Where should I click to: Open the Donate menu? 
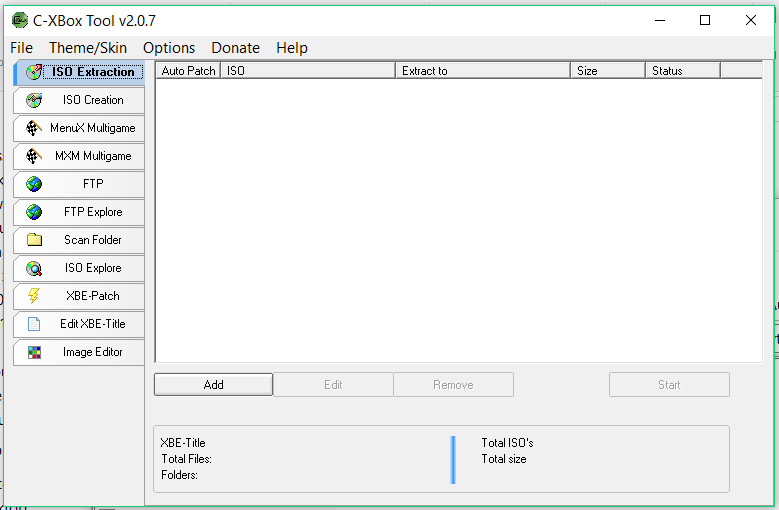point(235,48)
